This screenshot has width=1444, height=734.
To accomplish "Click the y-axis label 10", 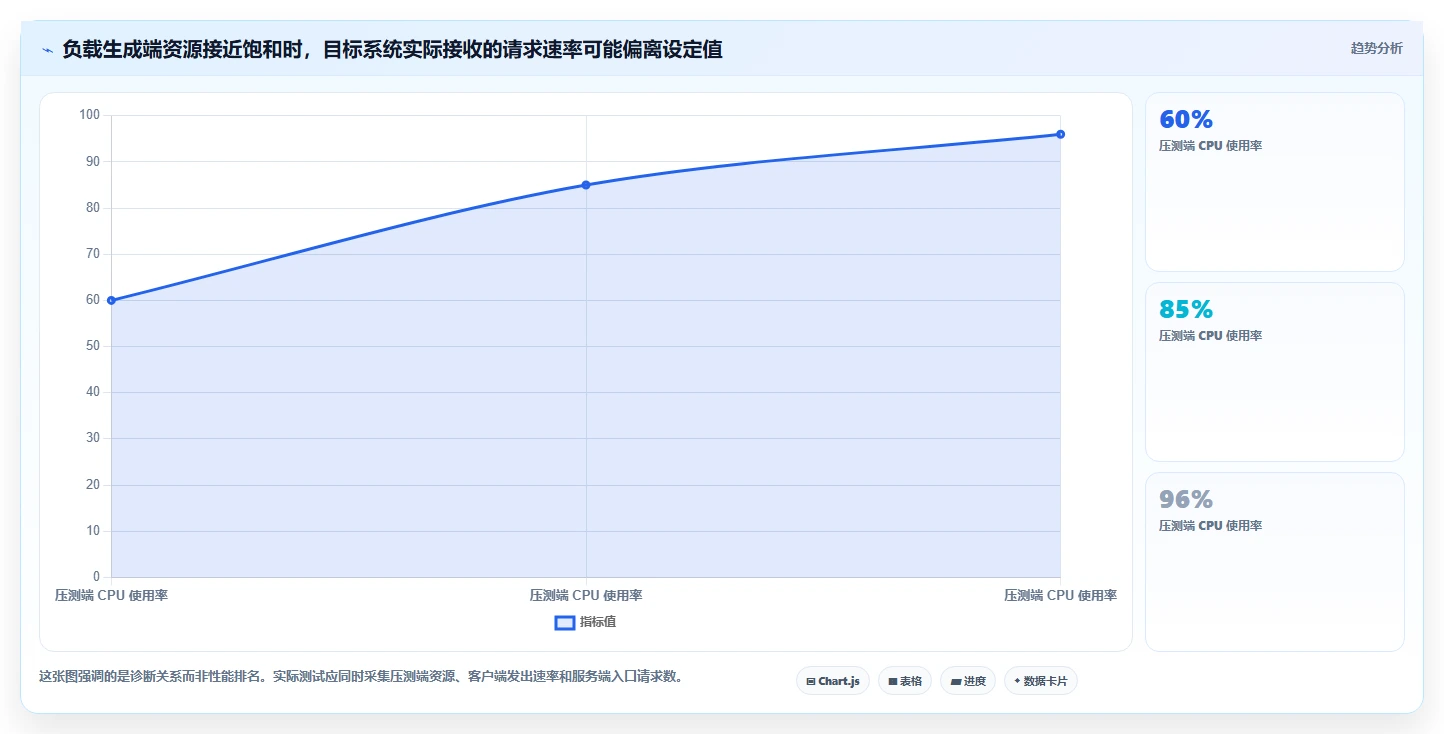I will pyautogui.click(x=93, y=531).
